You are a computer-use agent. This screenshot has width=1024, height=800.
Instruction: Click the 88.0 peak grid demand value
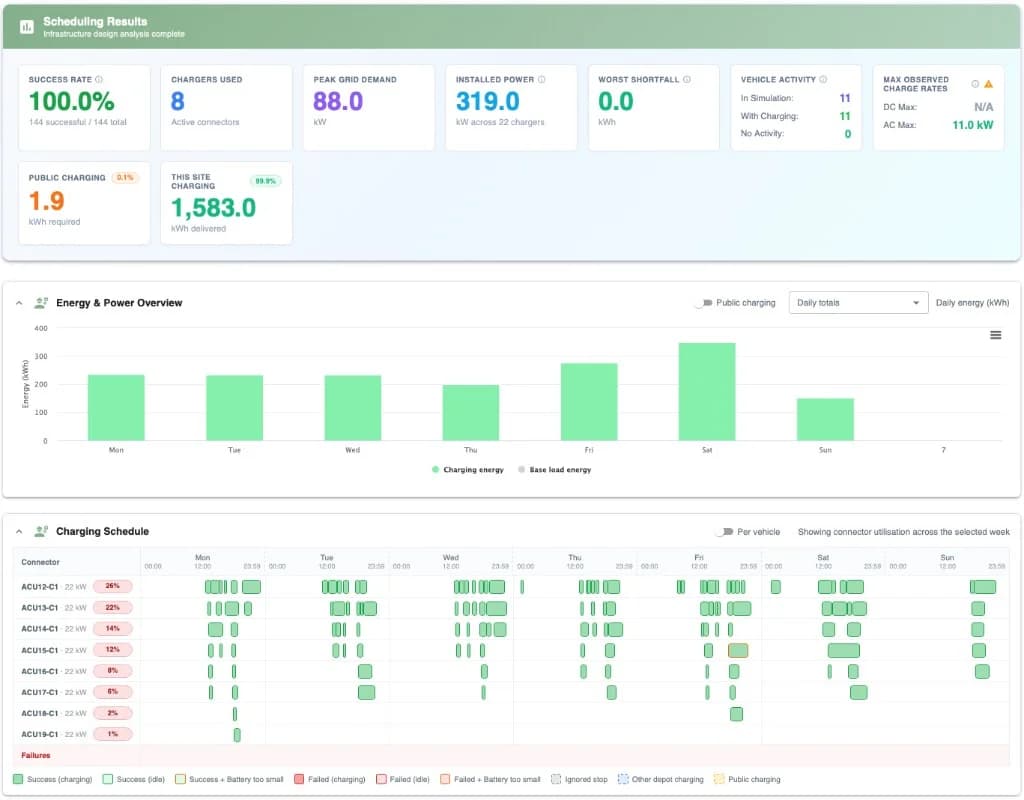pos(338,101)
